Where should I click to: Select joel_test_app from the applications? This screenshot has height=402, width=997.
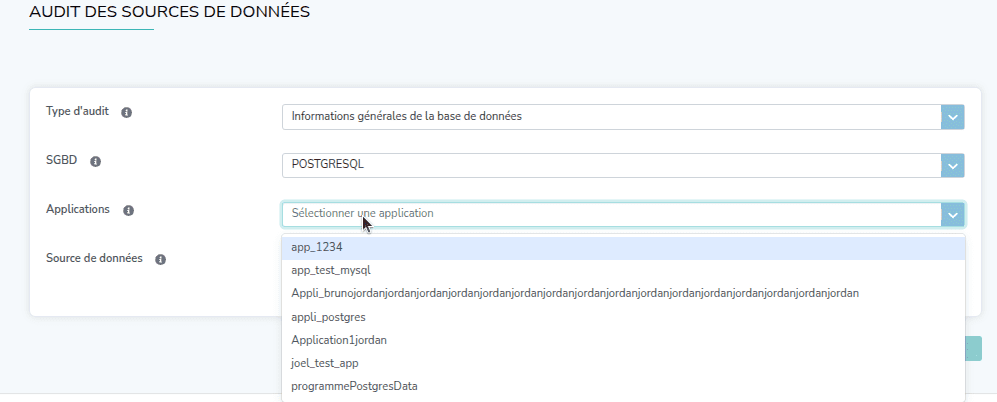[x=325, y=363]
